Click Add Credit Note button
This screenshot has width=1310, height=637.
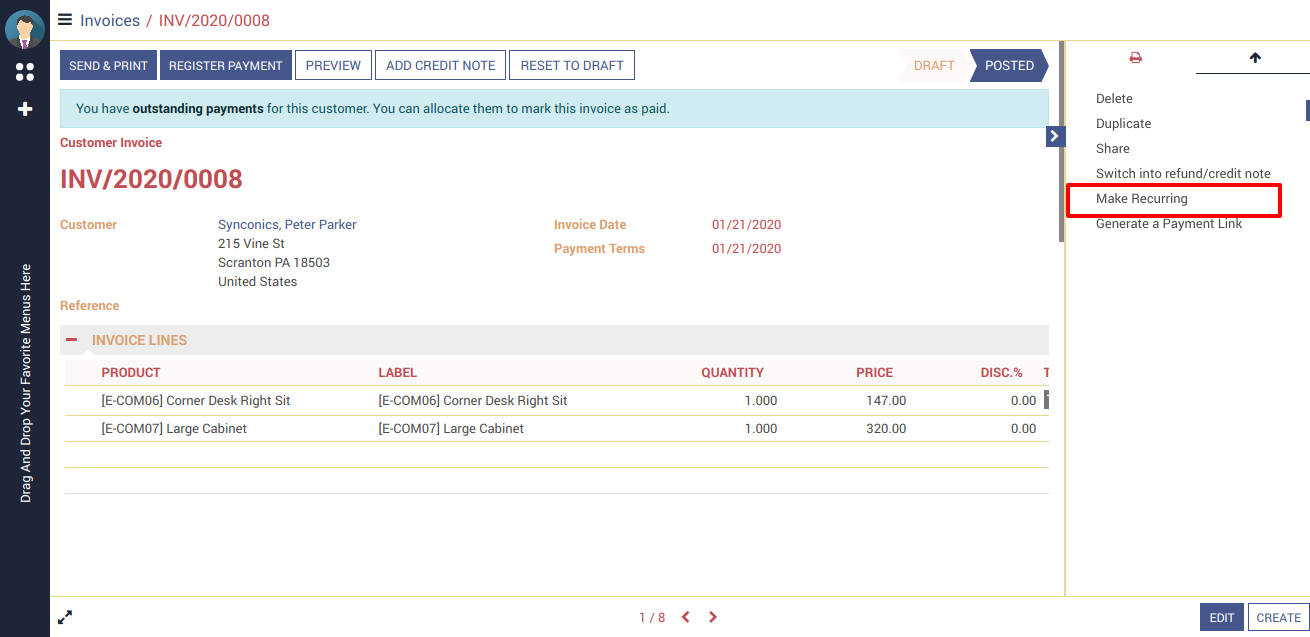coord(440,65)
